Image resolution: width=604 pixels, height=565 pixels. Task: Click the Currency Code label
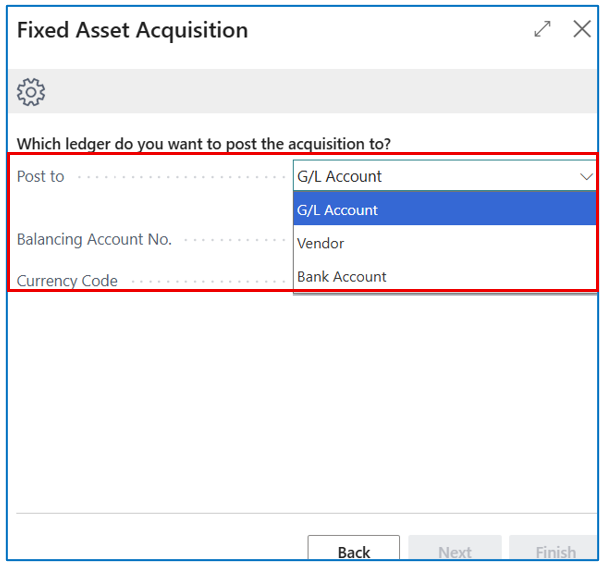(x=67, y=281)
